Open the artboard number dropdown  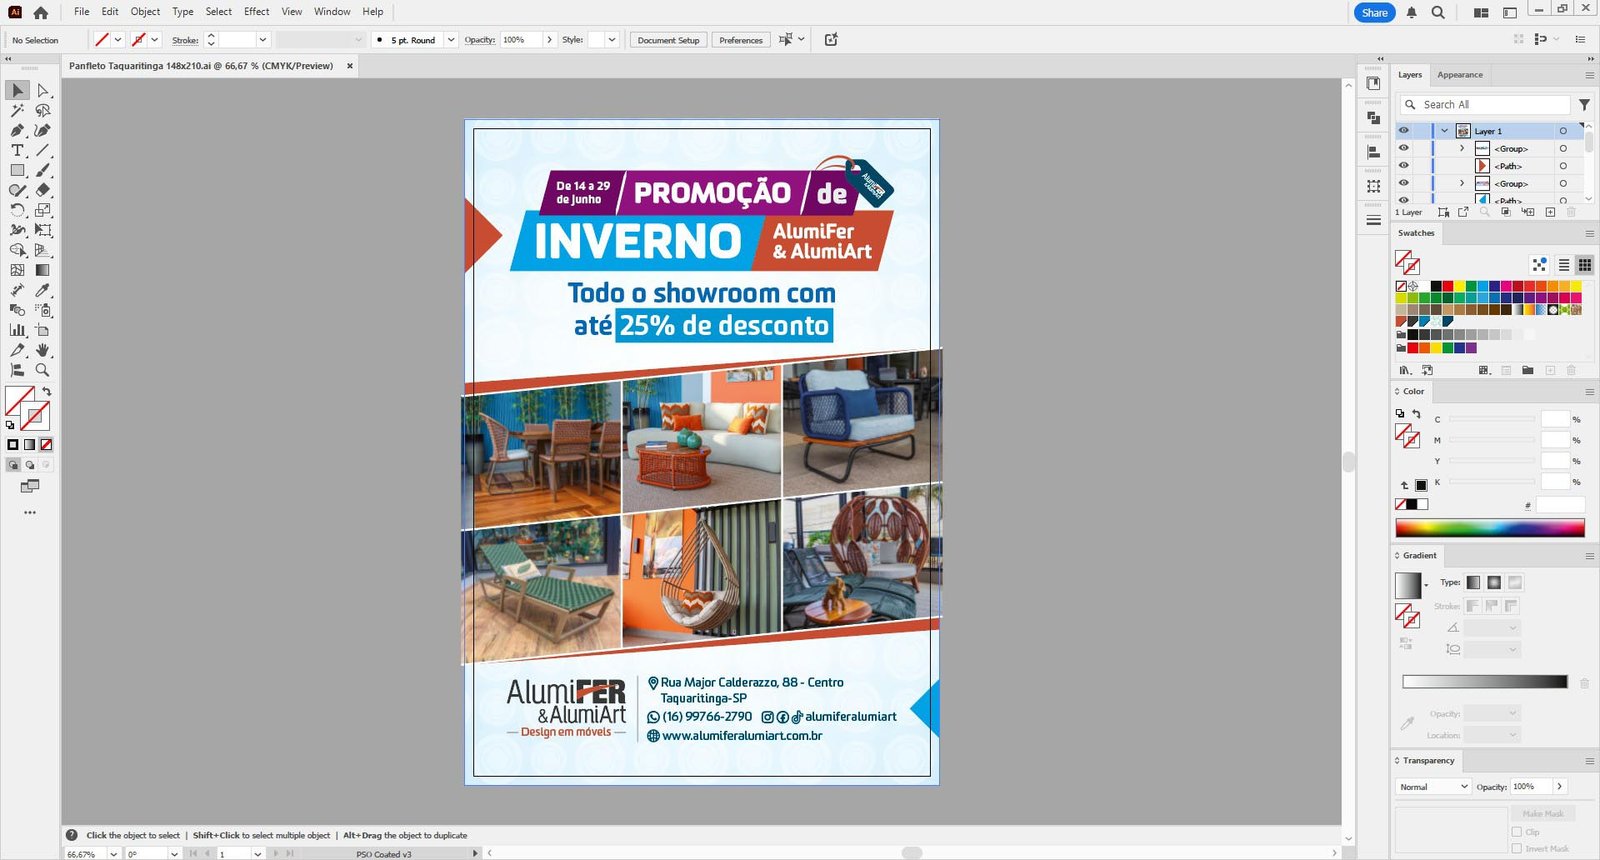coord(258,854)
